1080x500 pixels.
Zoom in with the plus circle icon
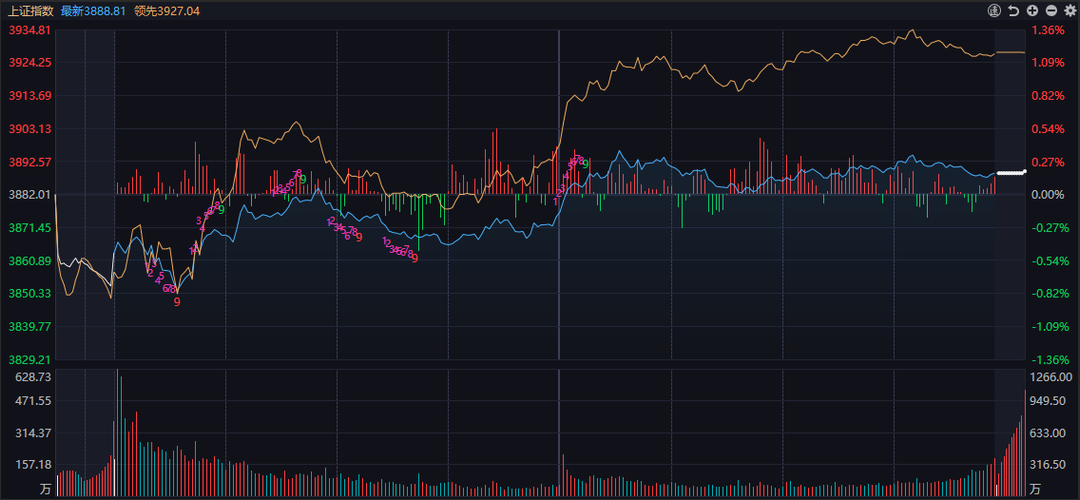click(x=1032, y=10)
